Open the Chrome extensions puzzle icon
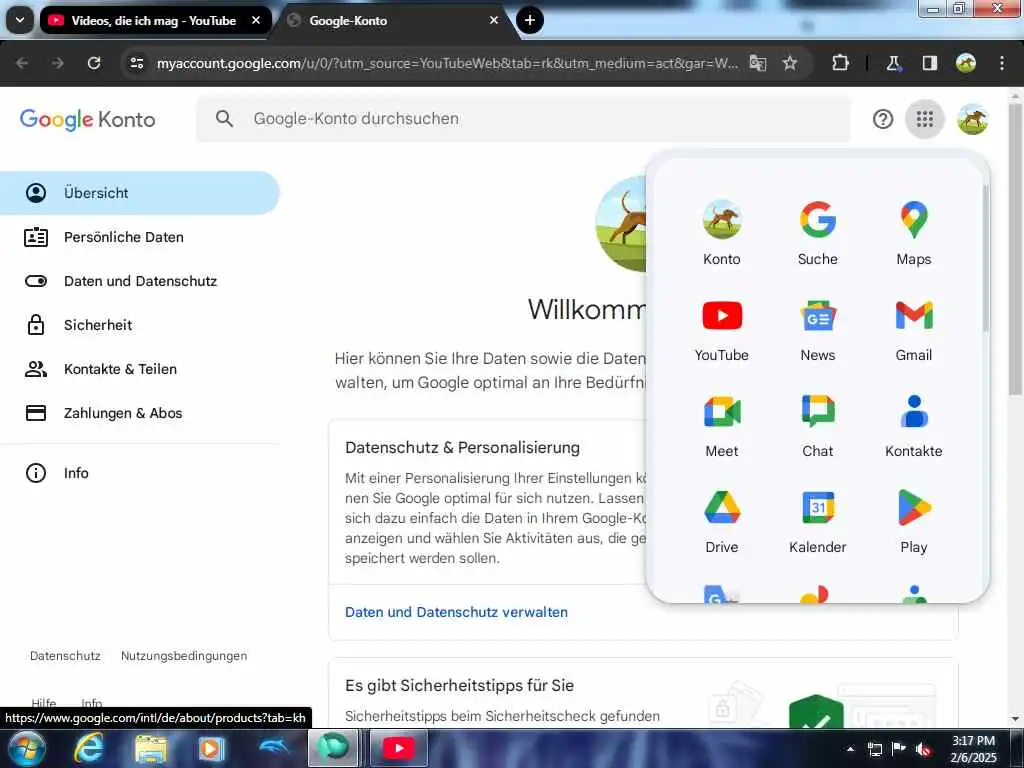1024x768 pixels. 840,63
